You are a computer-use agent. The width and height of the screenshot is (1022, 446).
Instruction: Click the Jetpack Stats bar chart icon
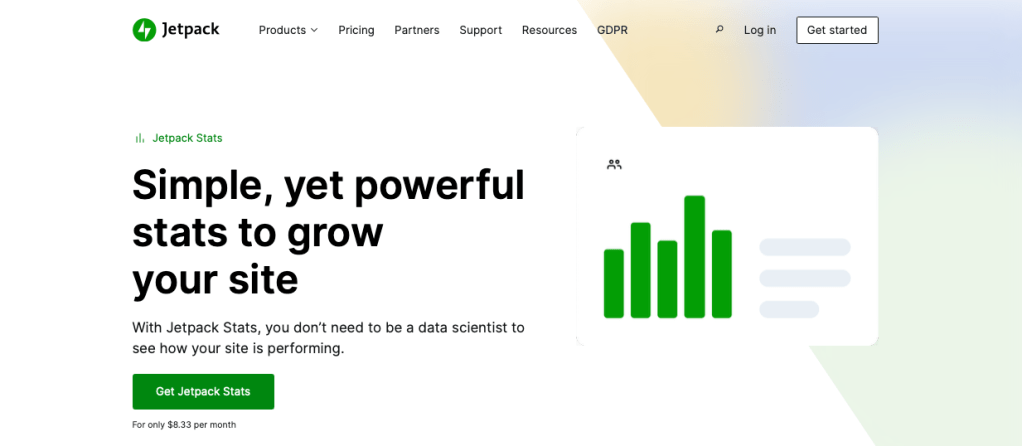pyautogui.click(x=139, y=138)
